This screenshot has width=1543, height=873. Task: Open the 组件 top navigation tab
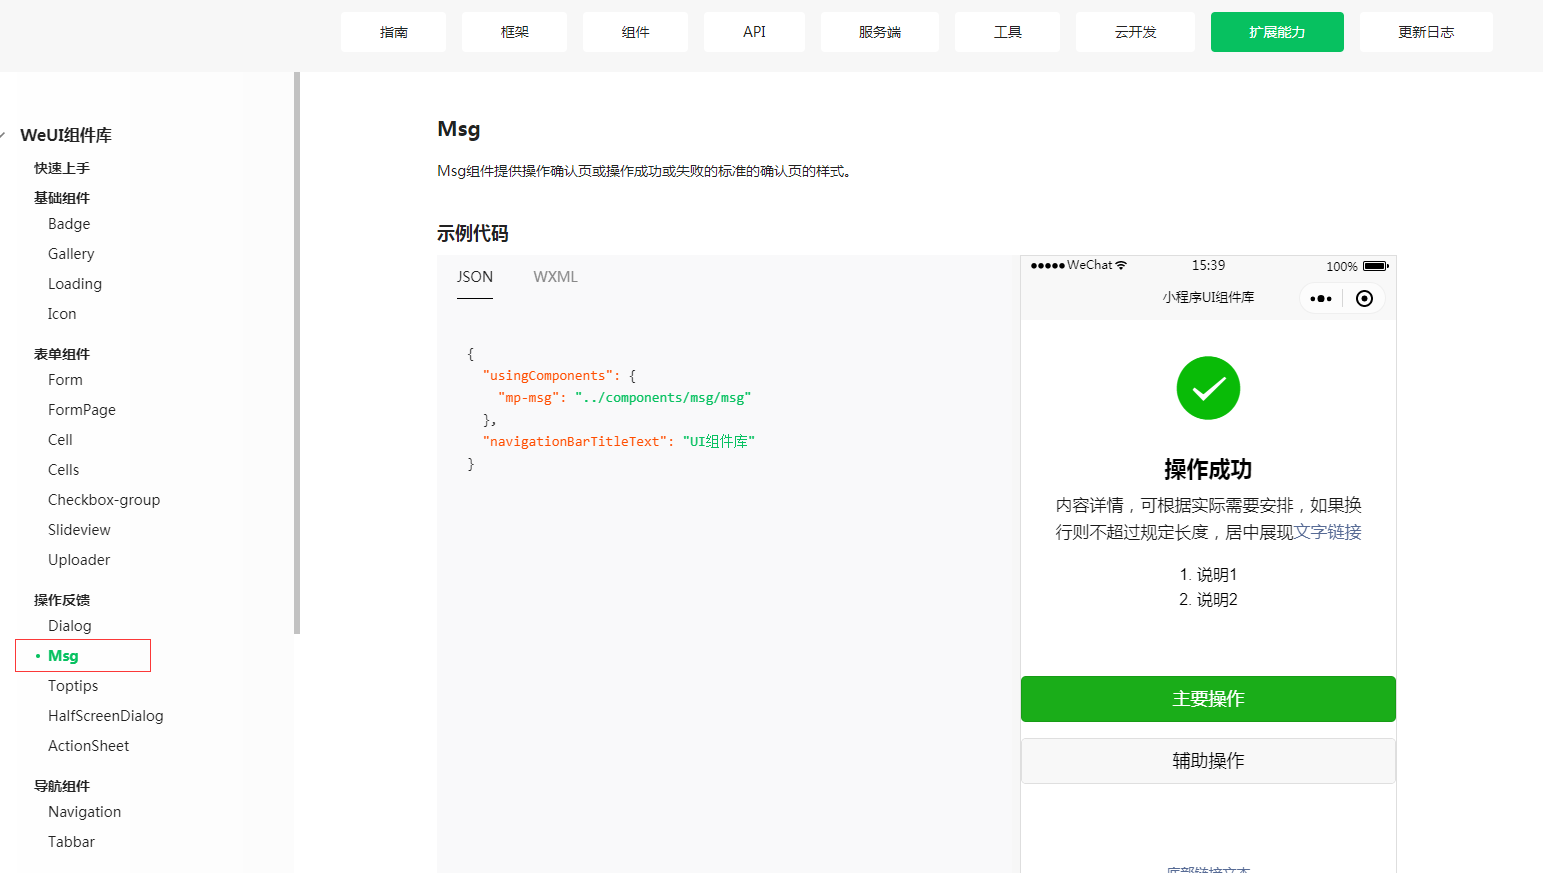635,32
